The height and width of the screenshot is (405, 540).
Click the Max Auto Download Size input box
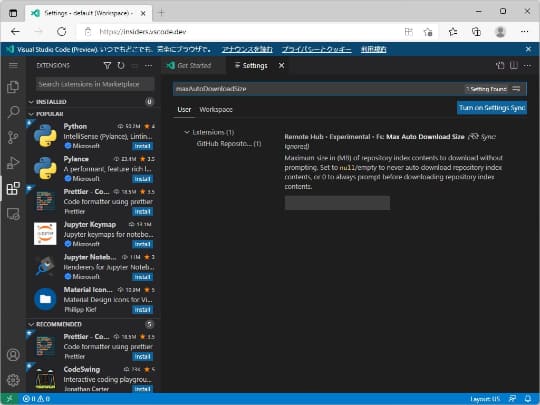pos(337,203)
